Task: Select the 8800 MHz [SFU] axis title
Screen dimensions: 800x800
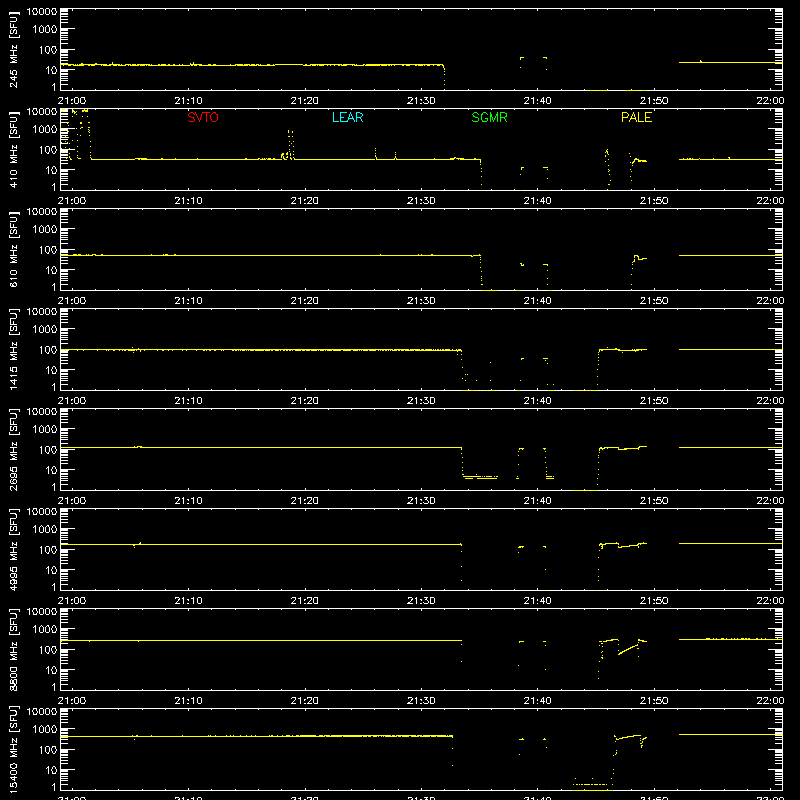Action: (x=14, y=650)
